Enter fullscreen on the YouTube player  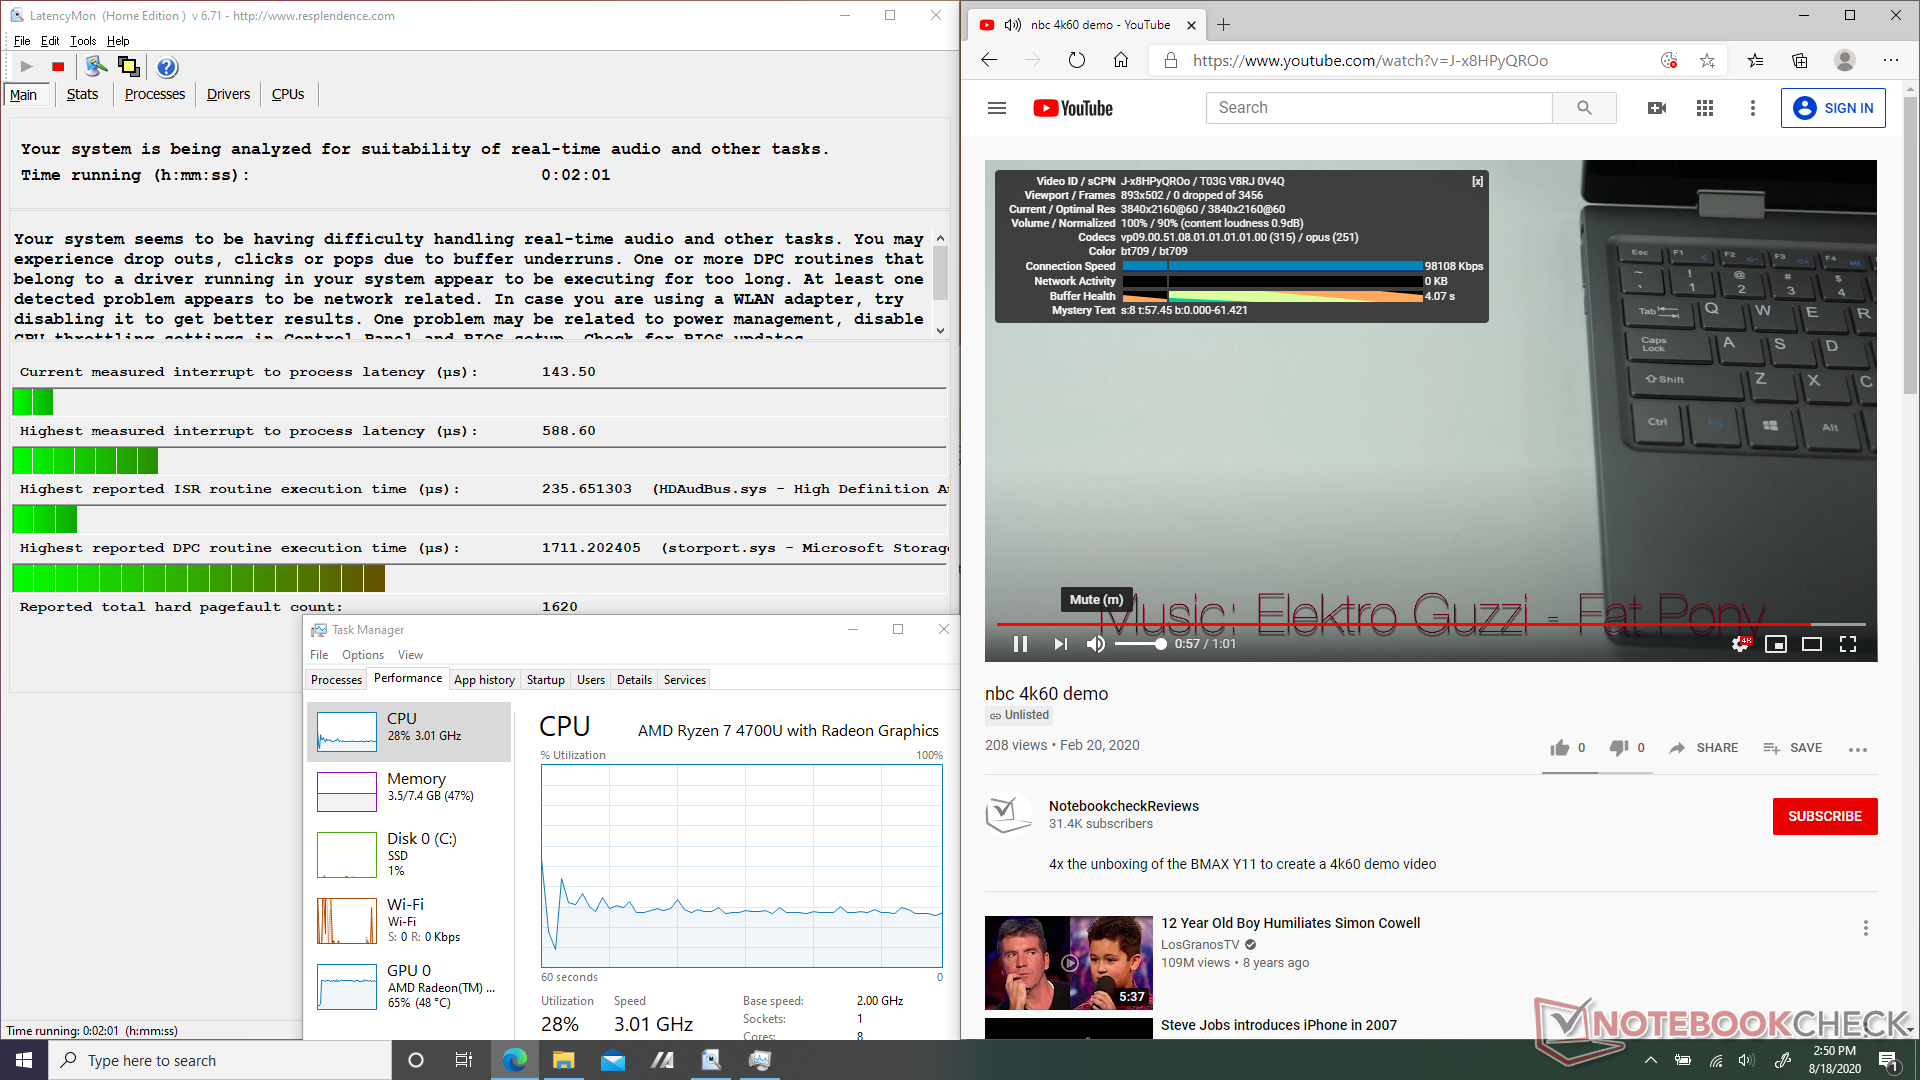pyautogui.click(x=1848, y=644)
